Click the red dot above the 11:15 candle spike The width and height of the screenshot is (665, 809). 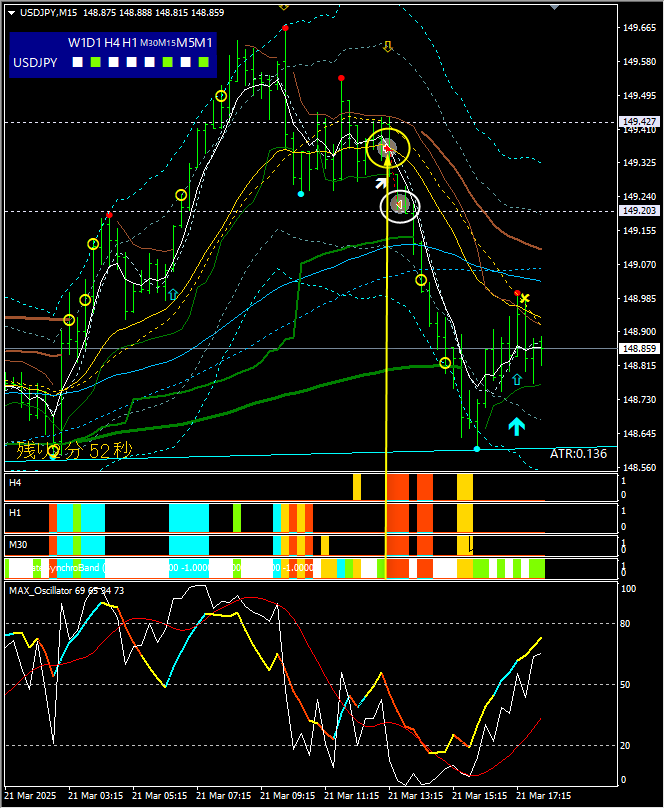tap(342, 78)
